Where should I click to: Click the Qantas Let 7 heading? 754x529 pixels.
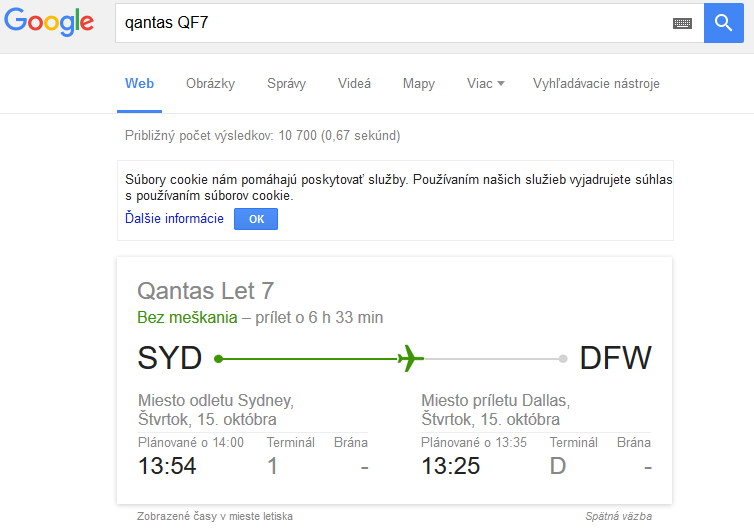click(x=206, y=291)
